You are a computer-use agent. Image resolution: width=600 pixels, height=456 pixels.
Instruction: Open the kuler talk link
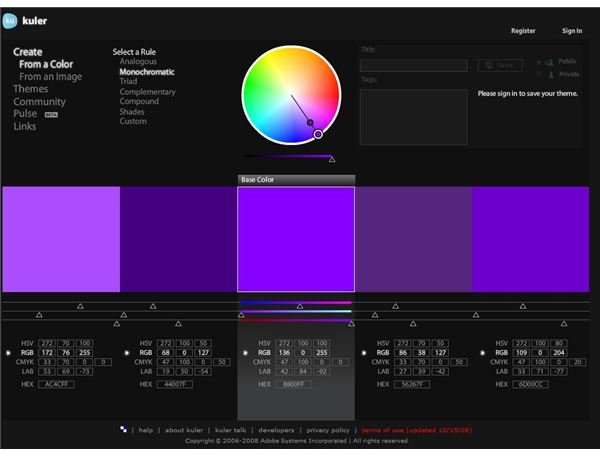(x=231, y=430)
